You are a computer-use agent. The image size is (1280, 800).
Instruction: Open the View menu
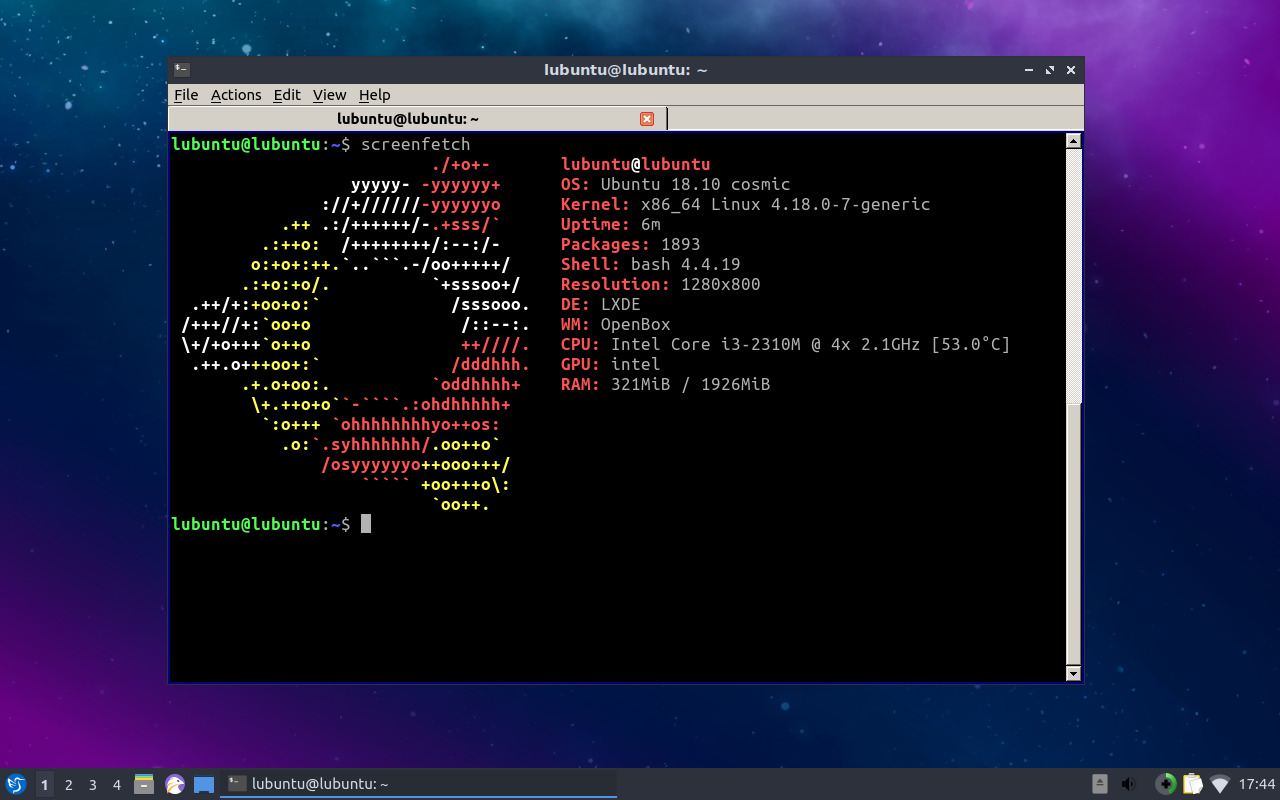tap(330, 95)
